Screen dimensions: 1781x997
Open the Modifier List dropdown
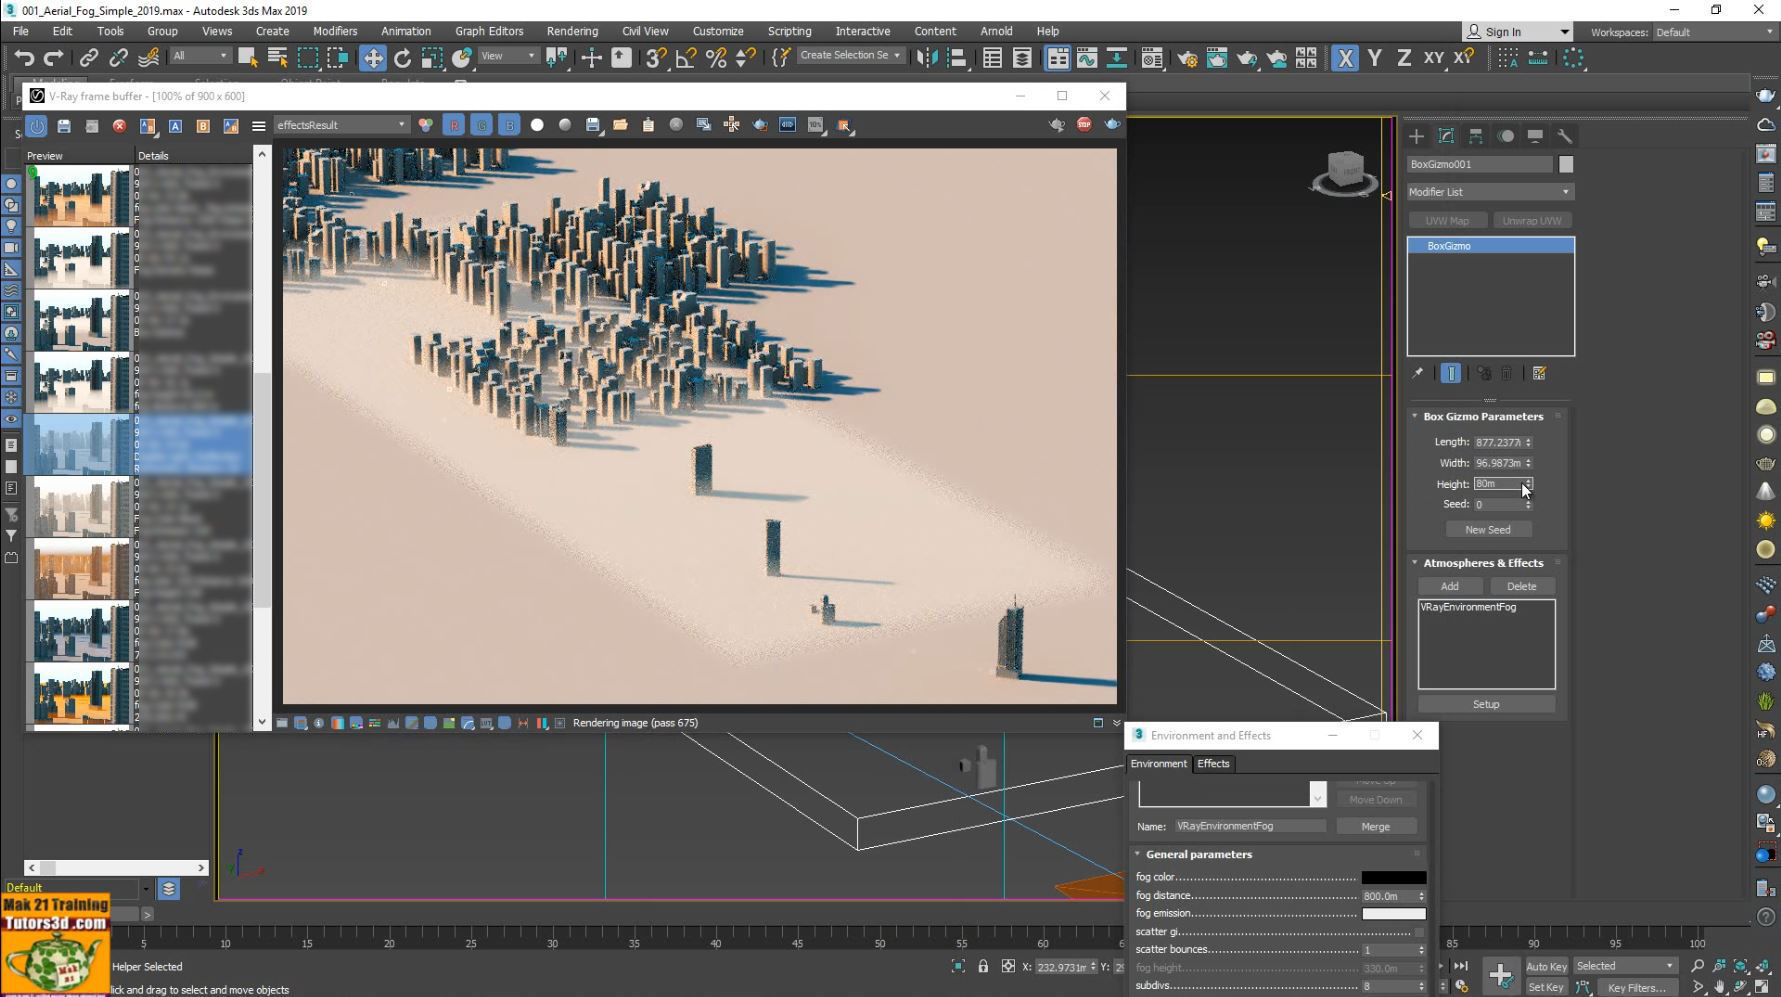[1490, 192]
